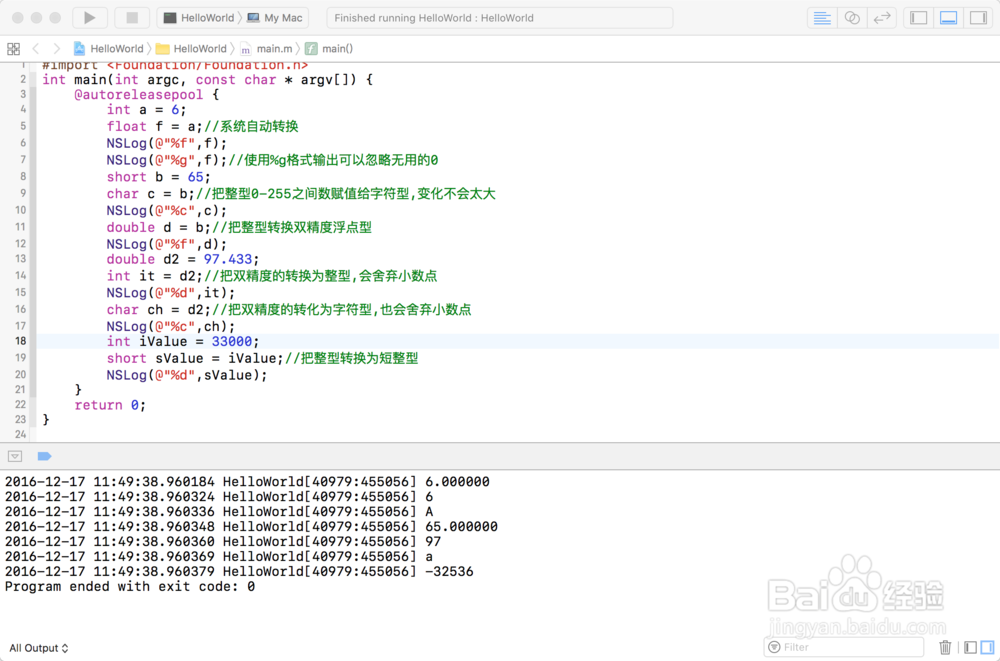Click line number 13 in gutter
Screen dimensions: 1000x661
pyautogui.click(x=20, y=259)
